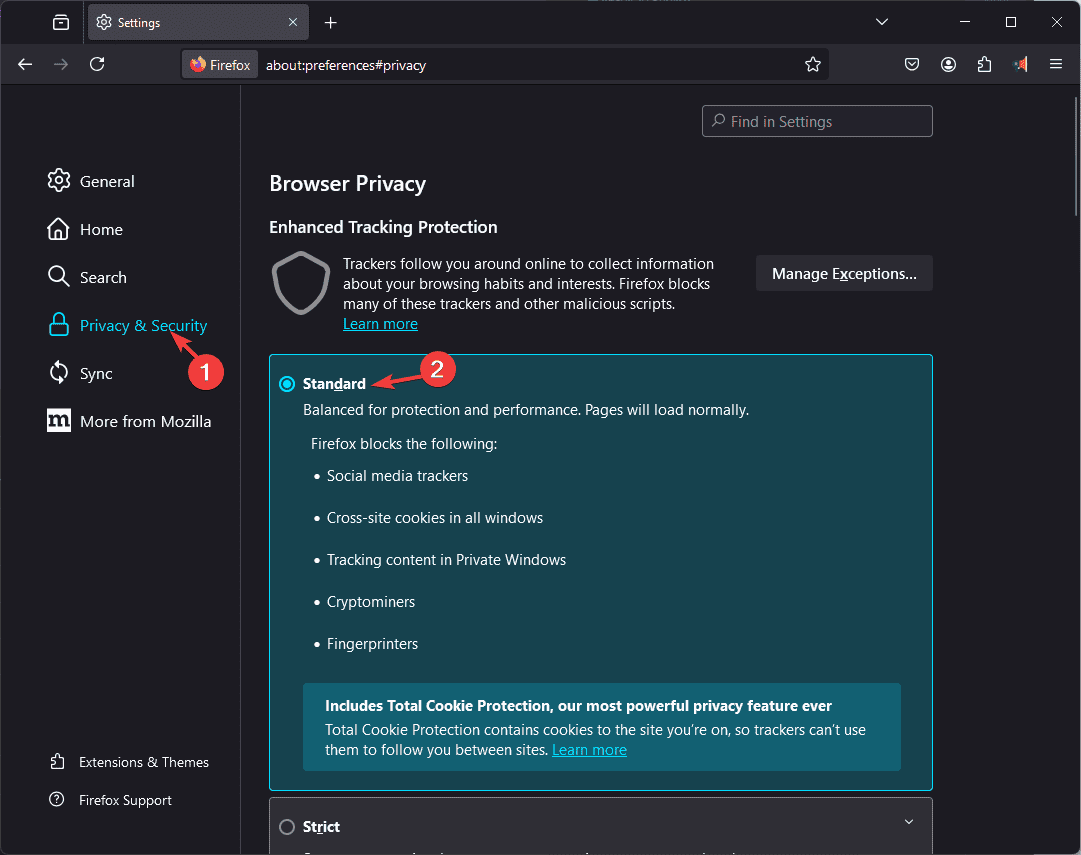Screen dimensions: 1081x855
Task: Click the Find in Settings search box
Action: click(817, 121)
